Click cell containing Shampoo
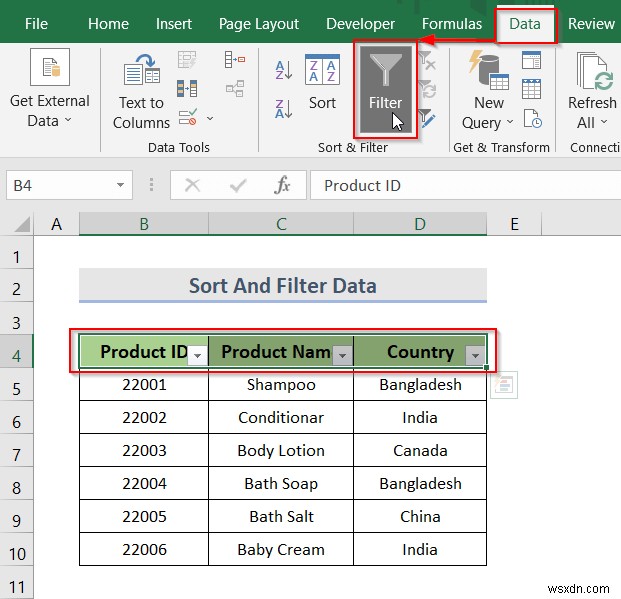The image size is (621, 599). 281,385
